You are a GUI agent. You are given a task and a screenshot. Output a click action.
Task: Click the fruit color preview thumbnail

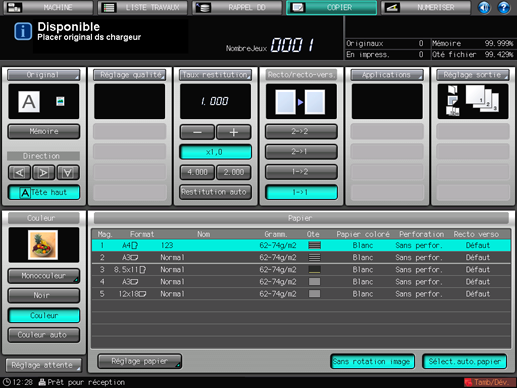pos(43,245)
